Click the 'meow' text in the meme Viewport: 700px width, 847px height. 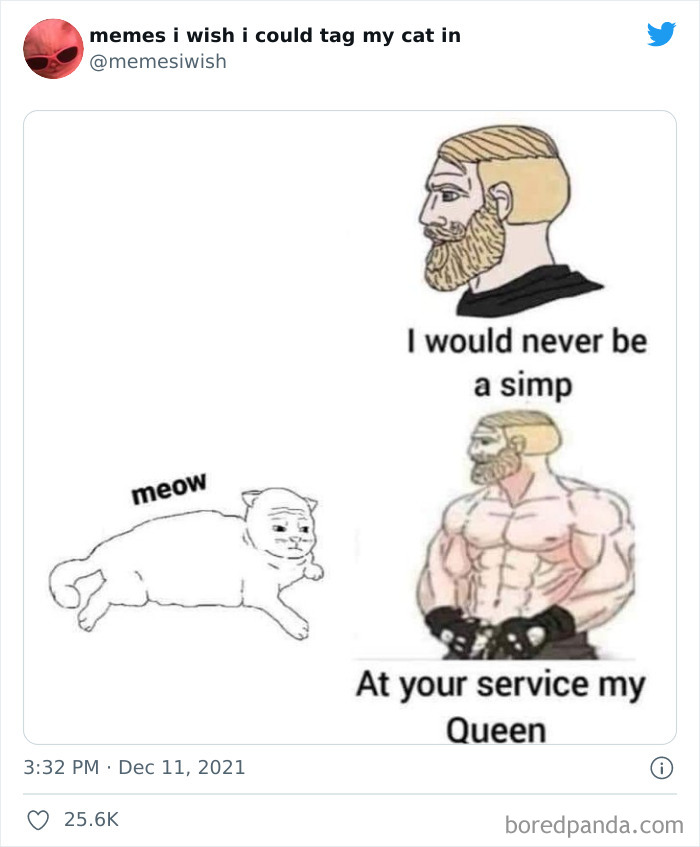pos(169,489)
